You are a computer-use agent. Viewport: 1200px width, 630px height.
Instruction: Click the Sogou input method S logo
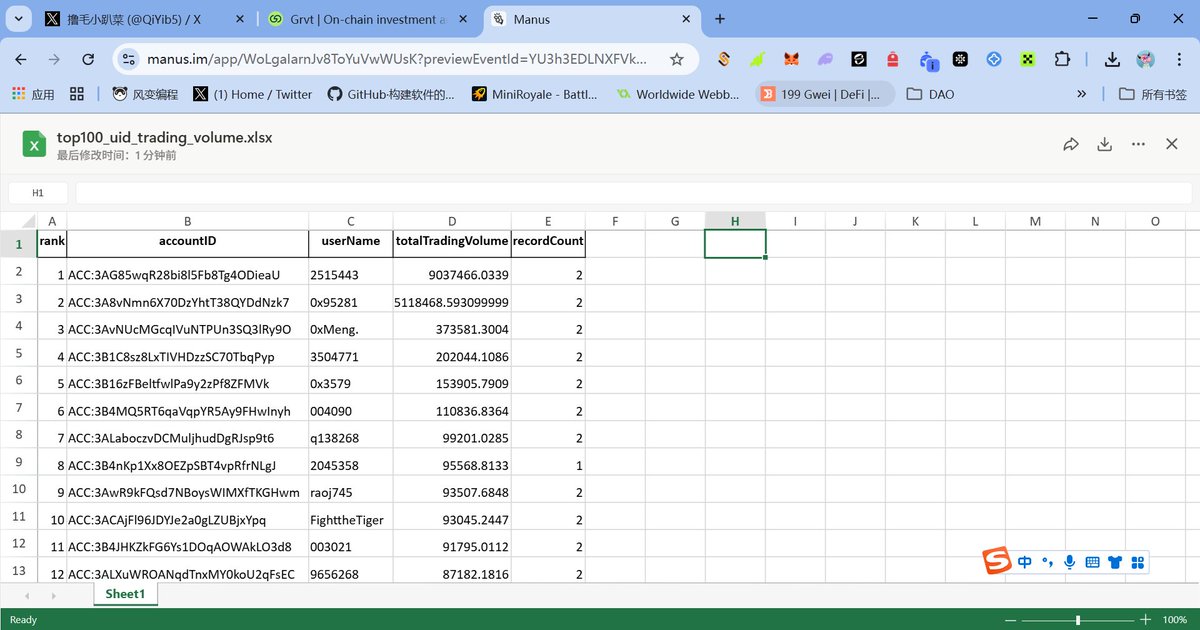pos(996,562)
